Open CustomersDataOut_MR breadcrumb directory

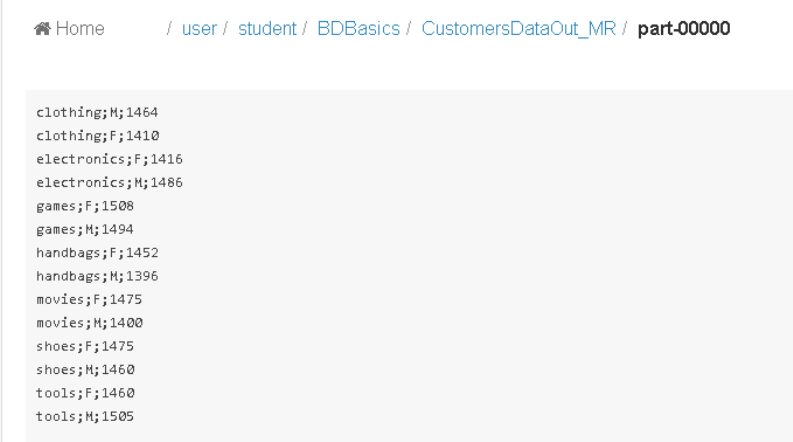(x=518, y=29)
